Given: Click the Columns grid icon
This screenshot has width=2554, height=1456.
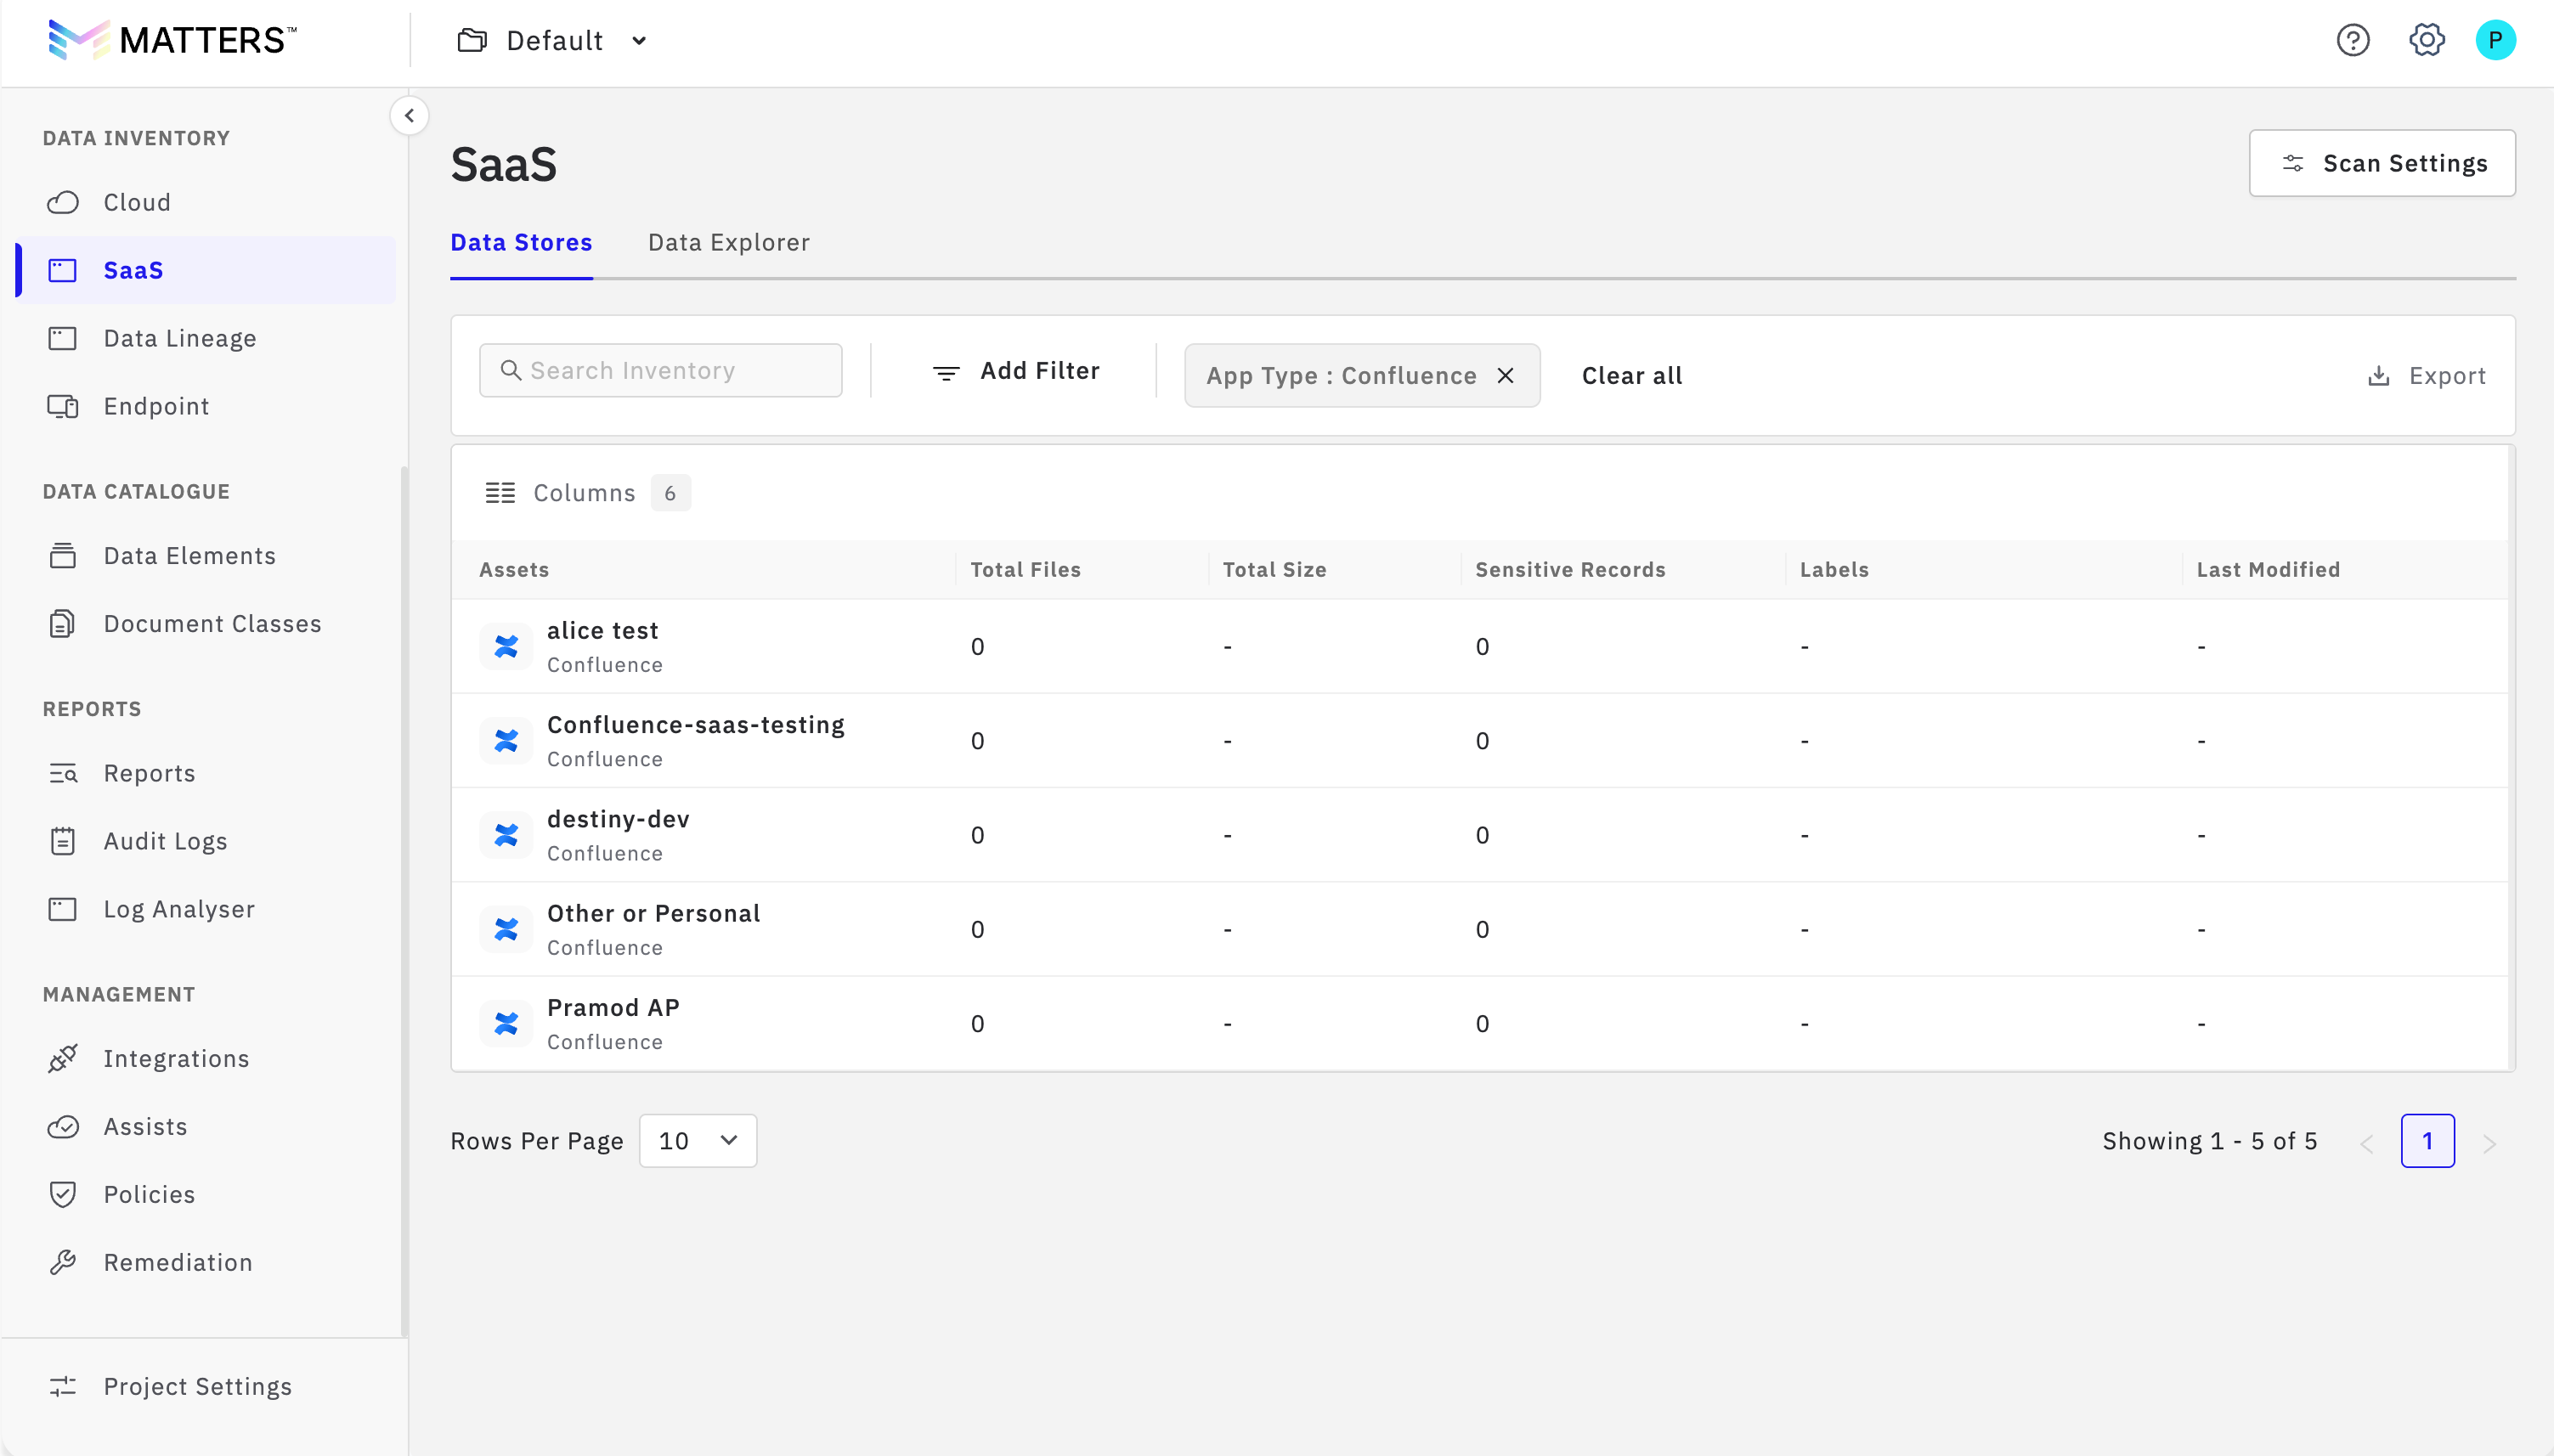Looking at the screenshot, I should pyautogui.click(x=500, y=493).
